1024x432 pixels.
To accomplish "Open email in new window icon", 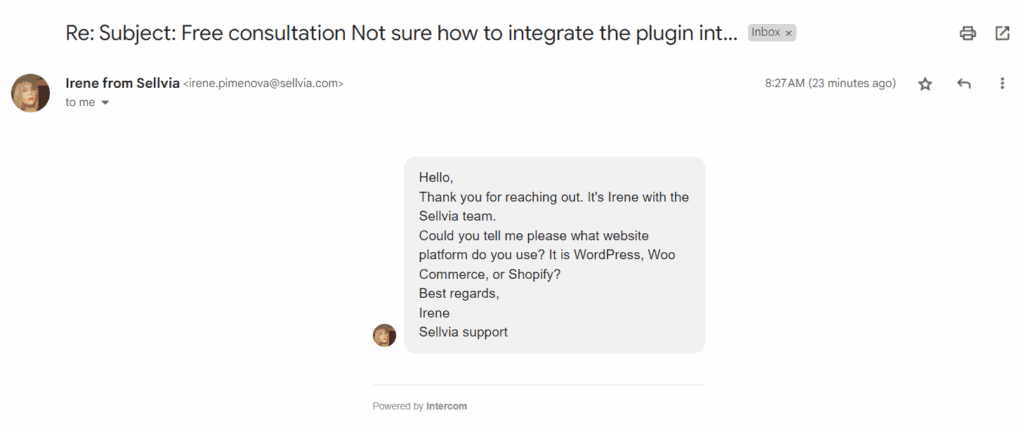I will pyautogui.click(x=1002, y=33).
